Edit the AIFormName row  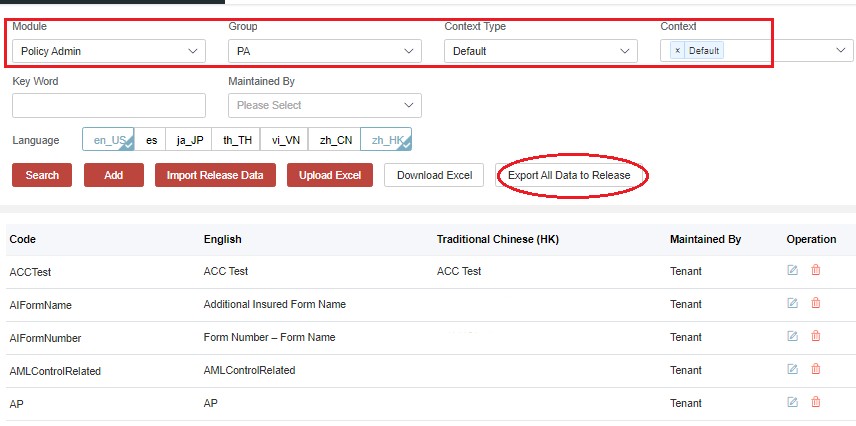[x=793, y=303]
